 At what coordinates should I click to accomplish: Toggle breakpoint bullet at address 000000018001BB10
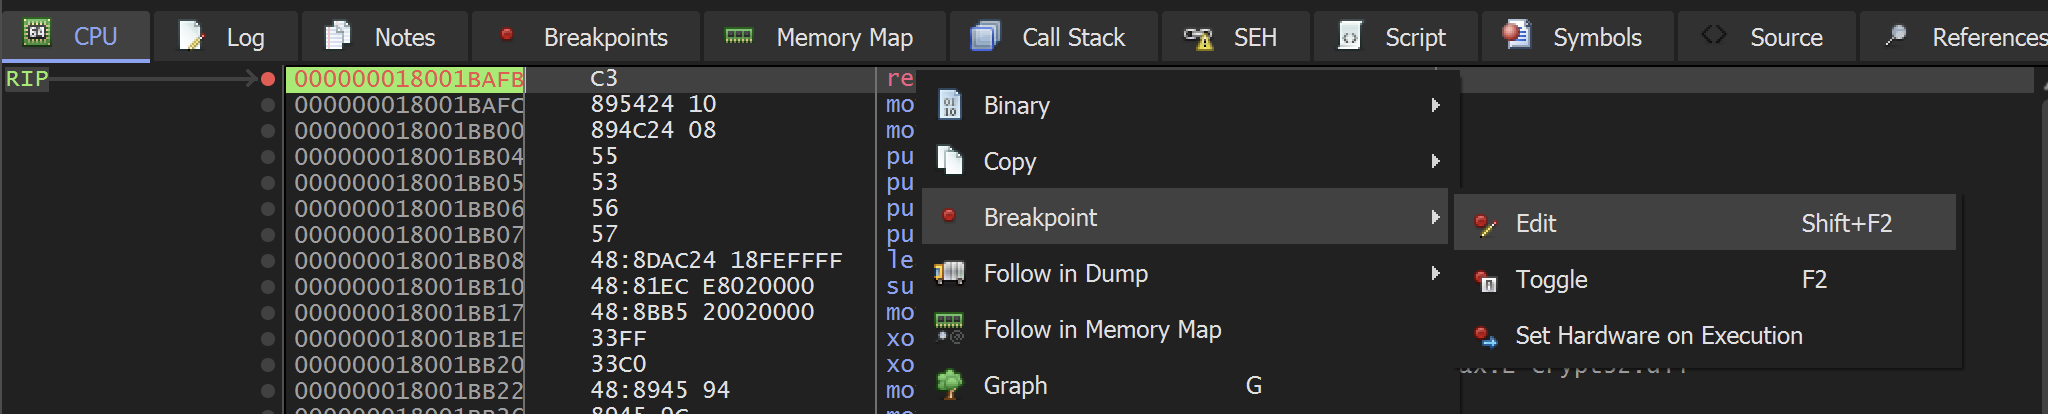click(268, 287)
